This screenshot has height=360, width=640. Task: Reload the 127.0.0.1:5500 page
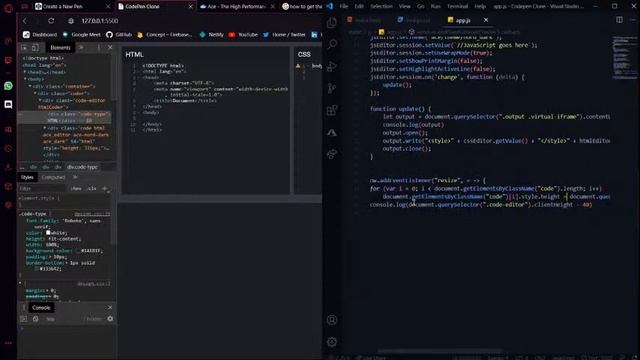(x=51, y=21)
